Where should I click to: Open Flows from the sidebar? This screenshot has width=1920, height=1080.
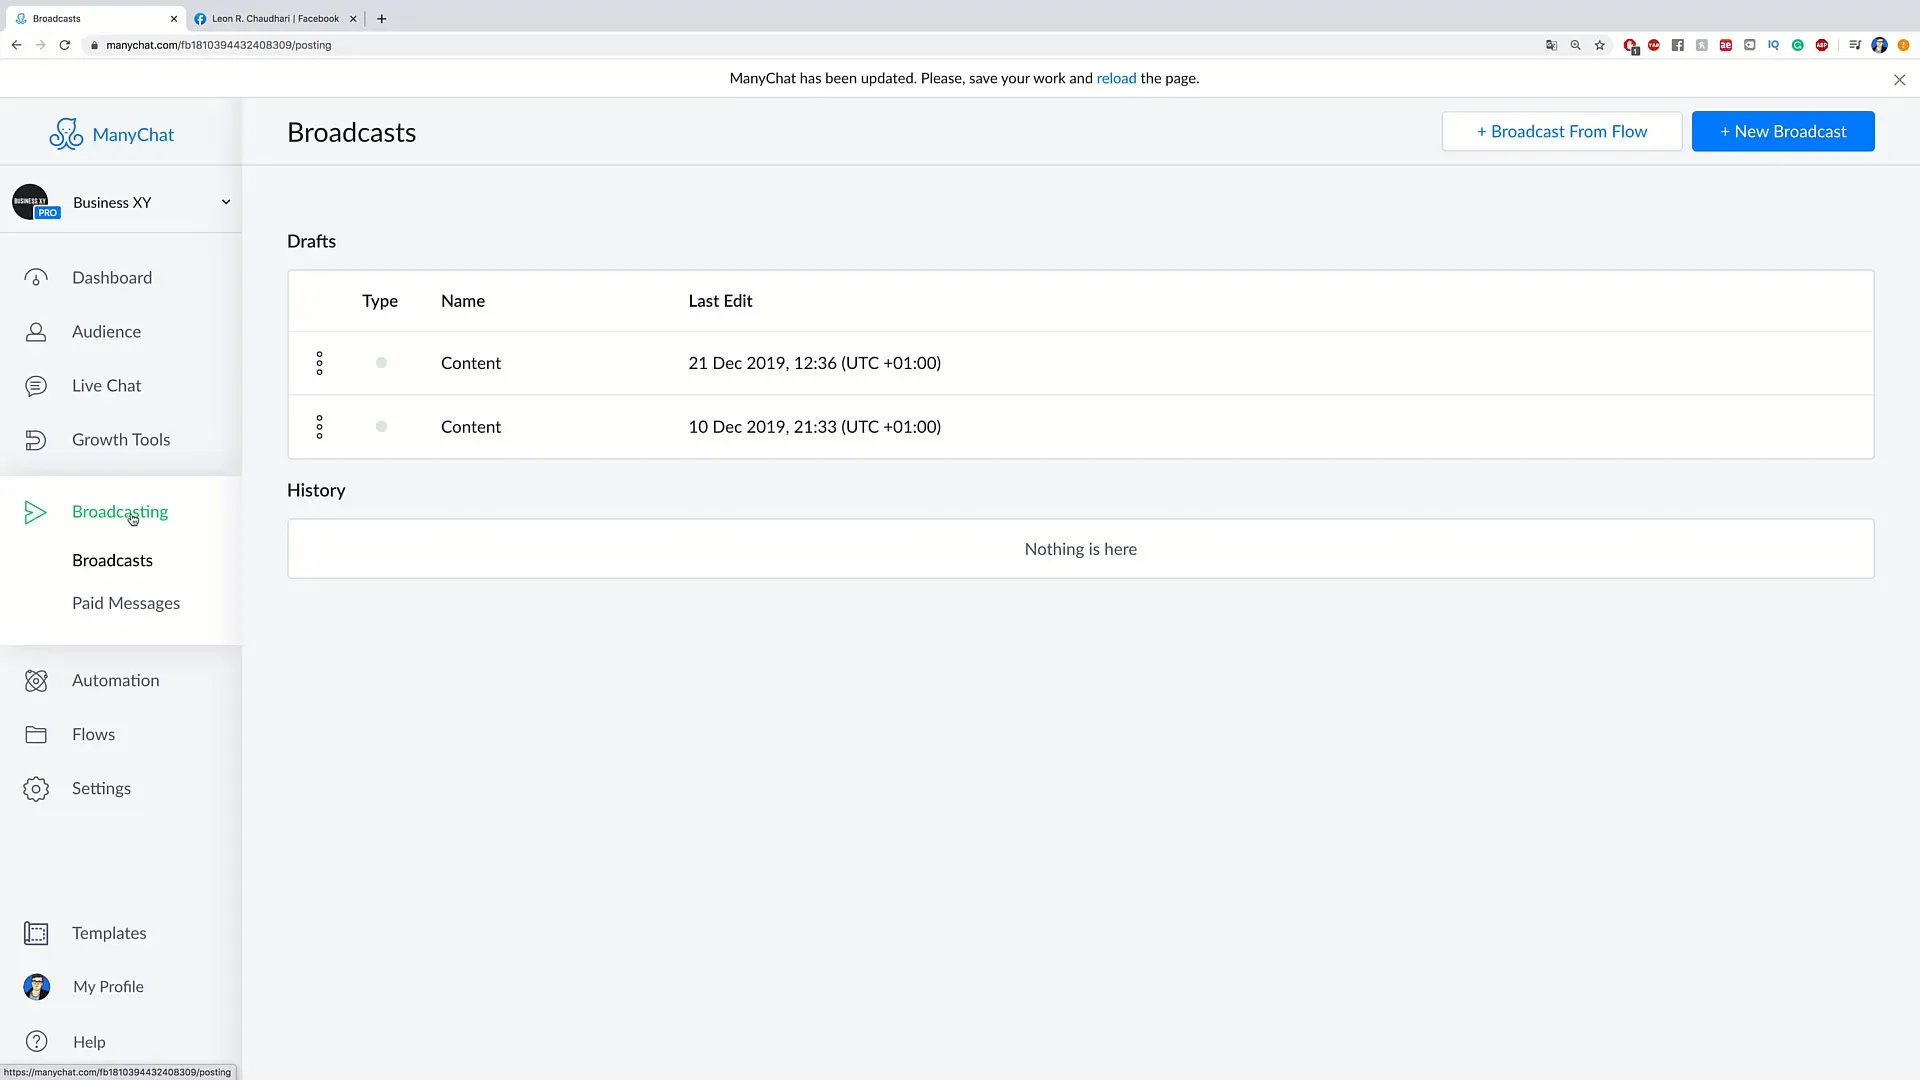(x=93, y=735)
